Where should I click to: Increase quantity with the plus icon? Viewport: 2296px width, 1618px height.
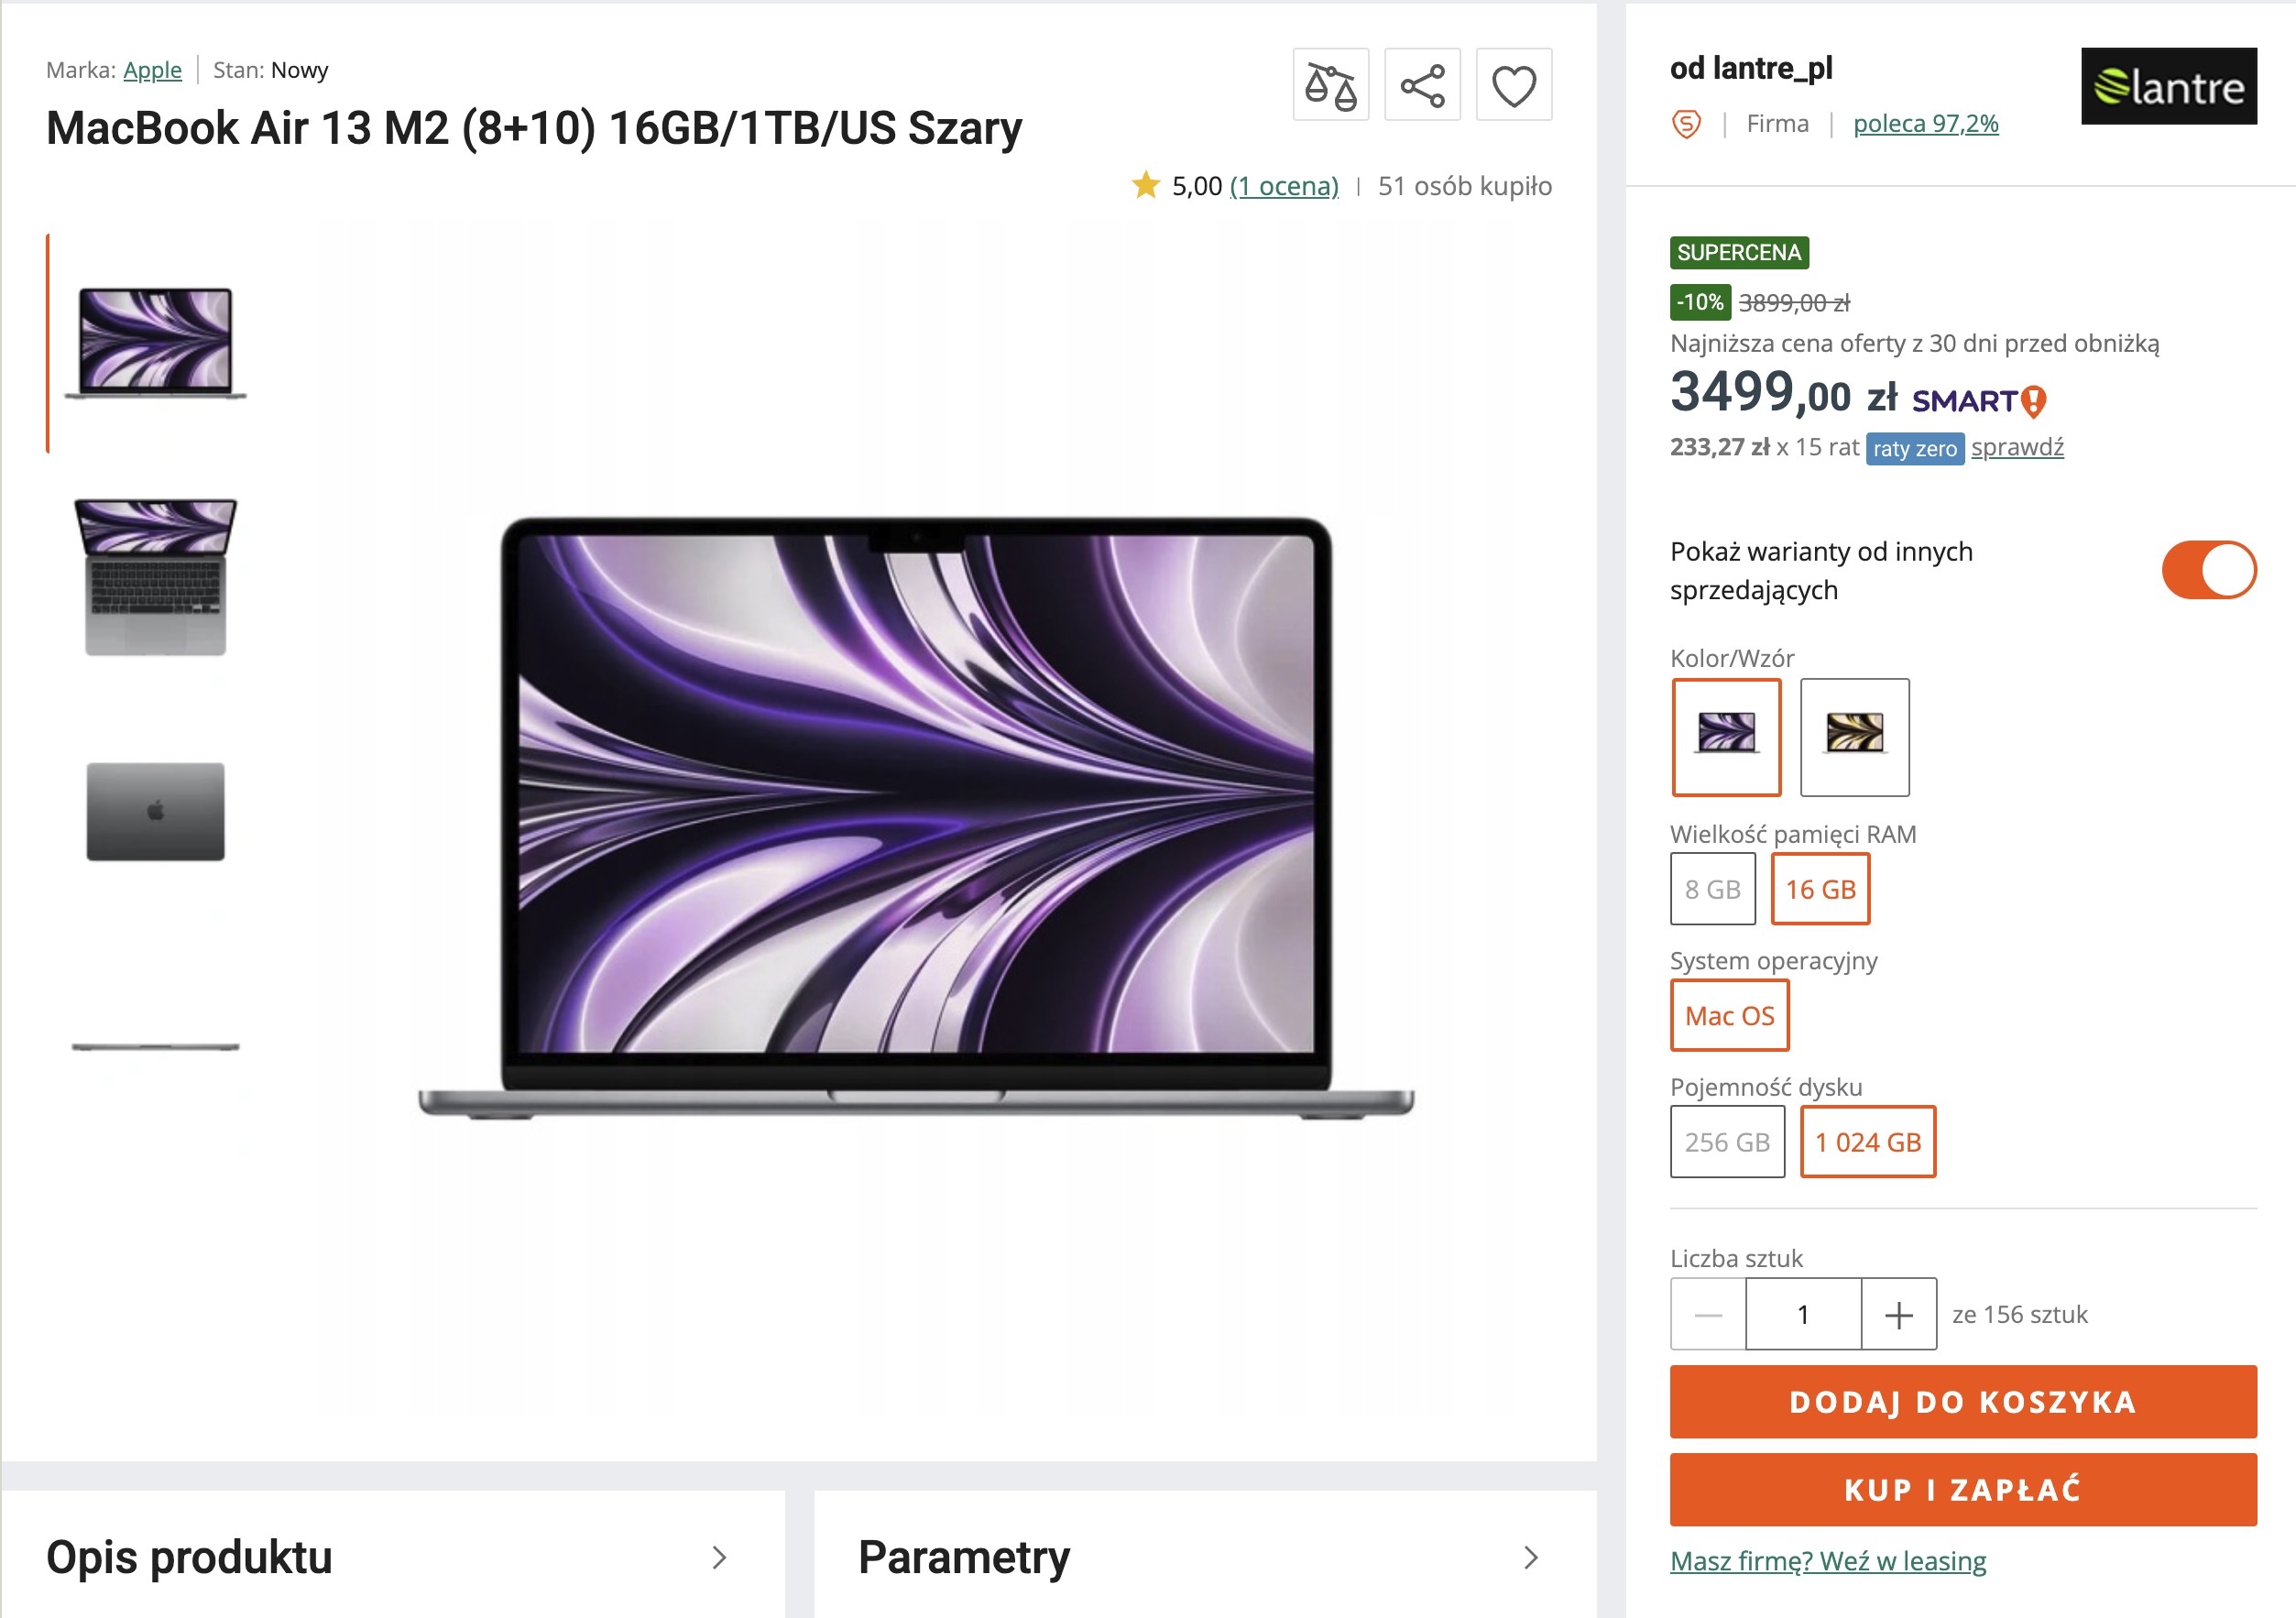[1898, 1314]
